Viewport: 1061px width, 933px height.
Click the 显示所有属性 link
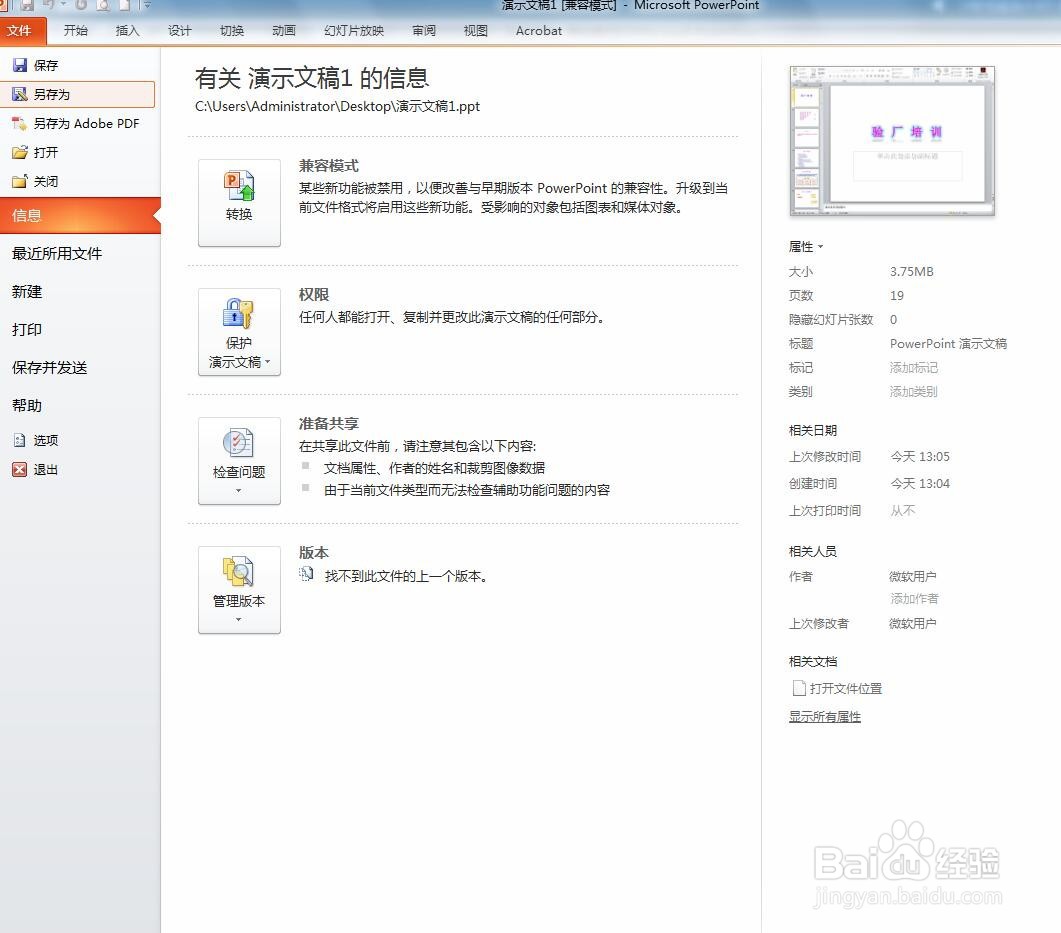tap(824, 716)
